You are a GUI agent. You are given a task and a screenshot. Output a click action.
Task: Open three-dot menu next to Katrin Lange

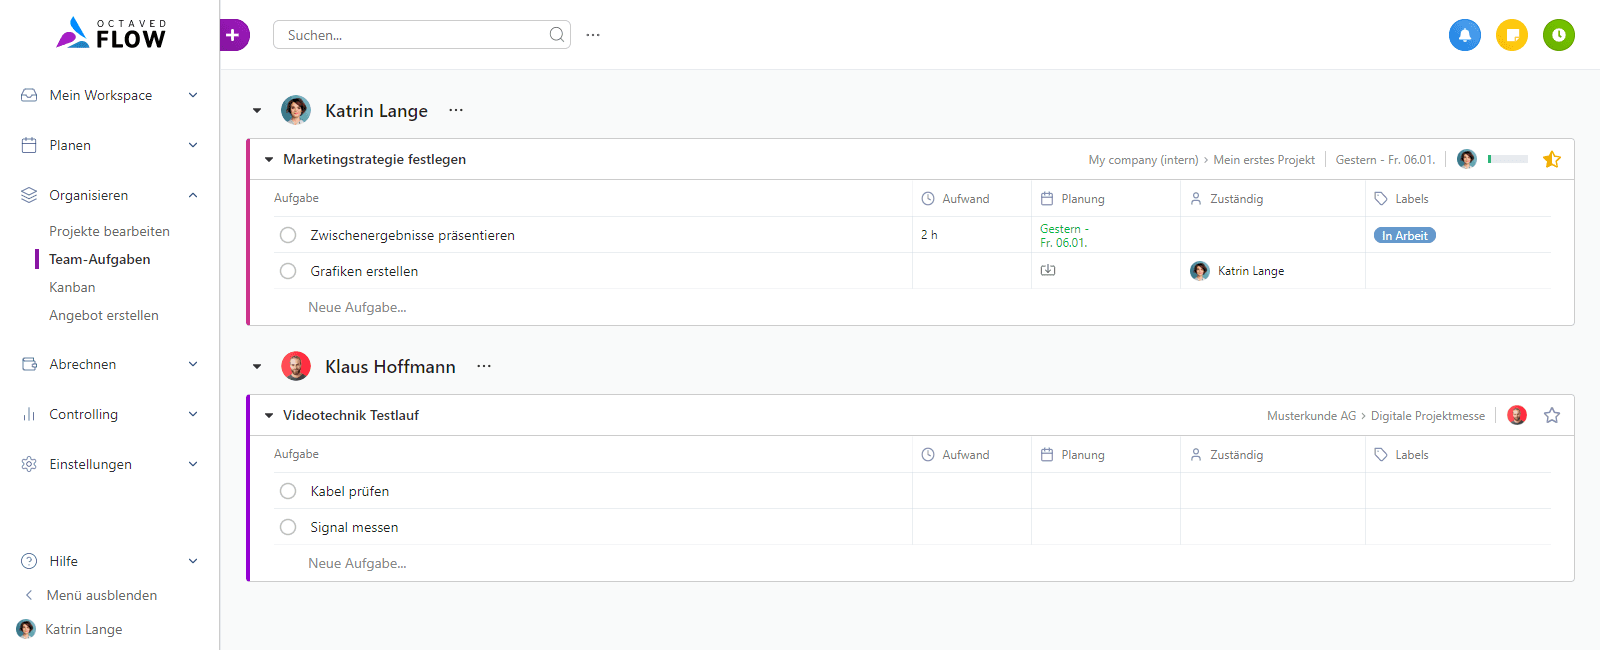click(456, 110)
